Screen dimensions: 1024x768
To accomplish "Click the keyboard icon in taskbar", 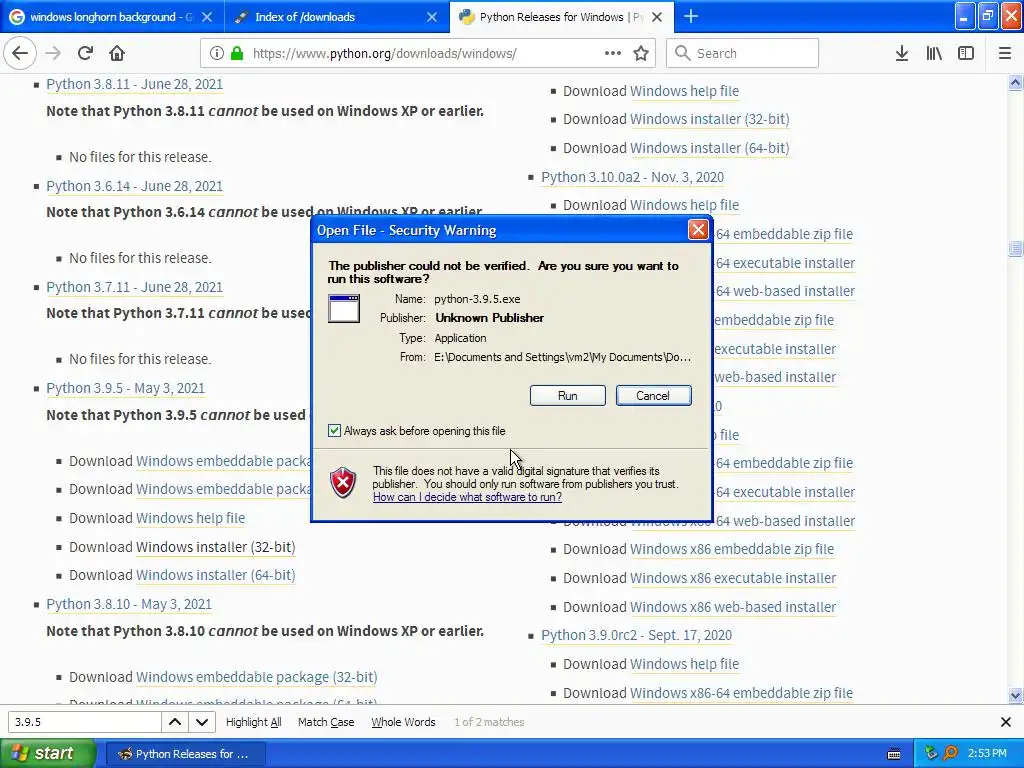I will (894, 754).
